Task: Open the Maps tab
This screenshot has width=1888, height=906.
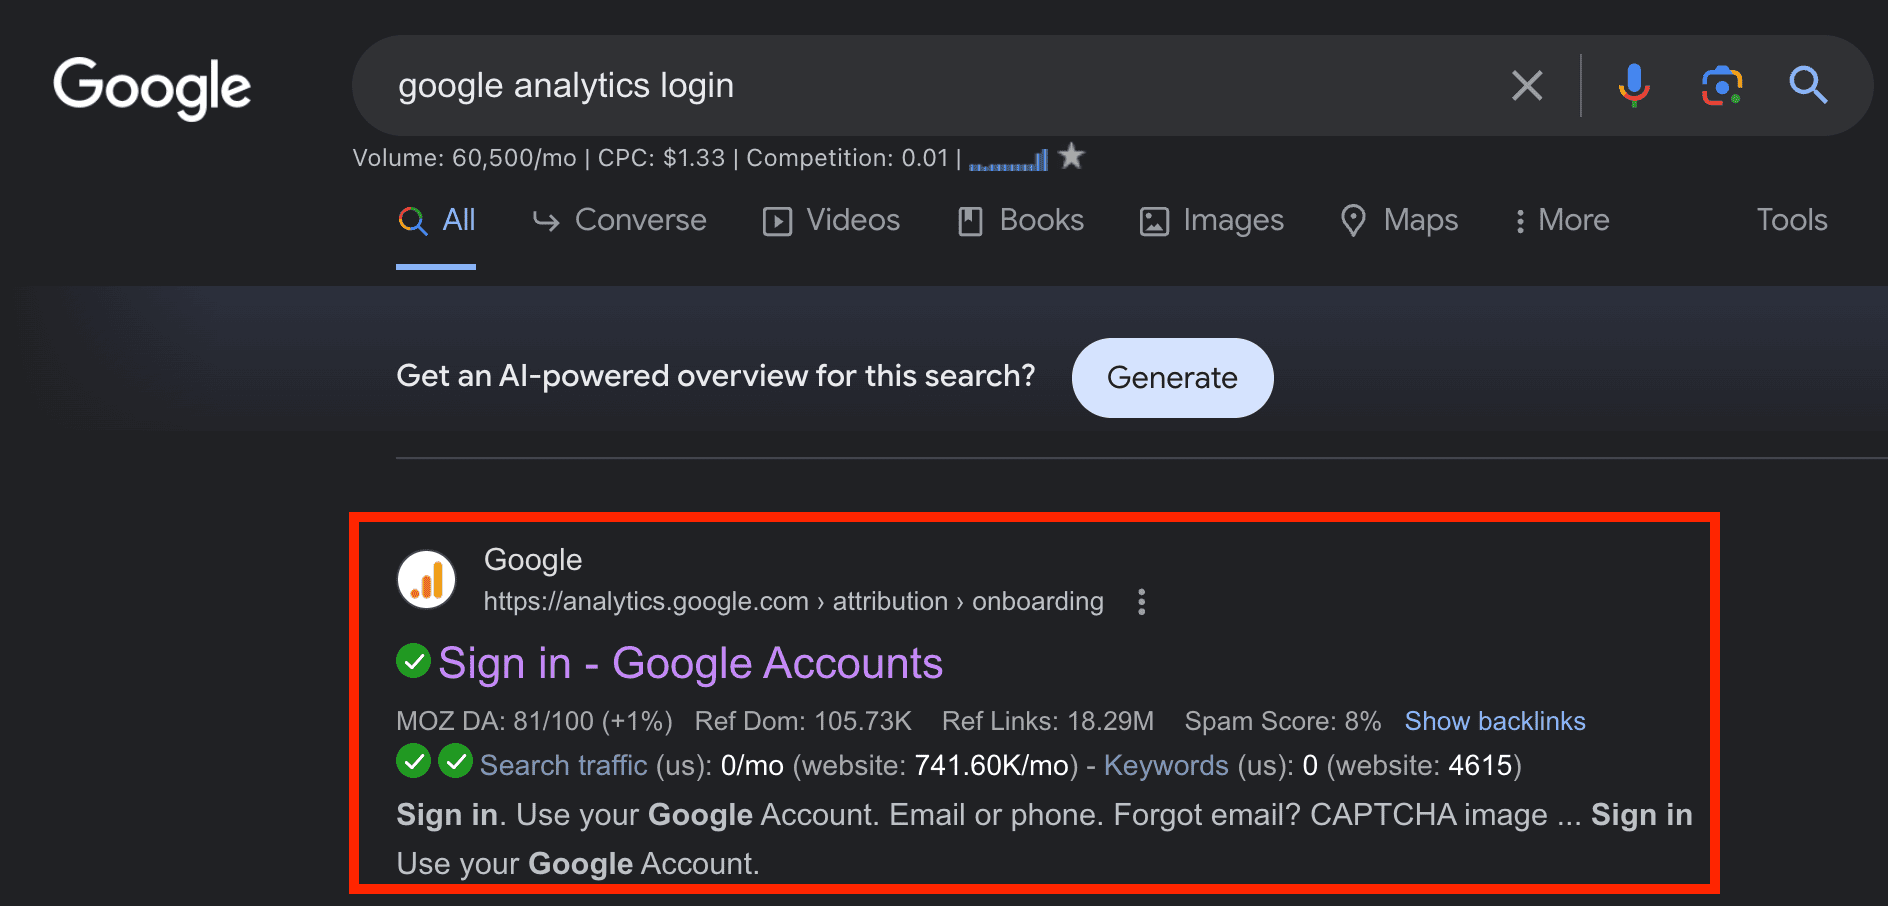Action: [x=1399, y=220]
